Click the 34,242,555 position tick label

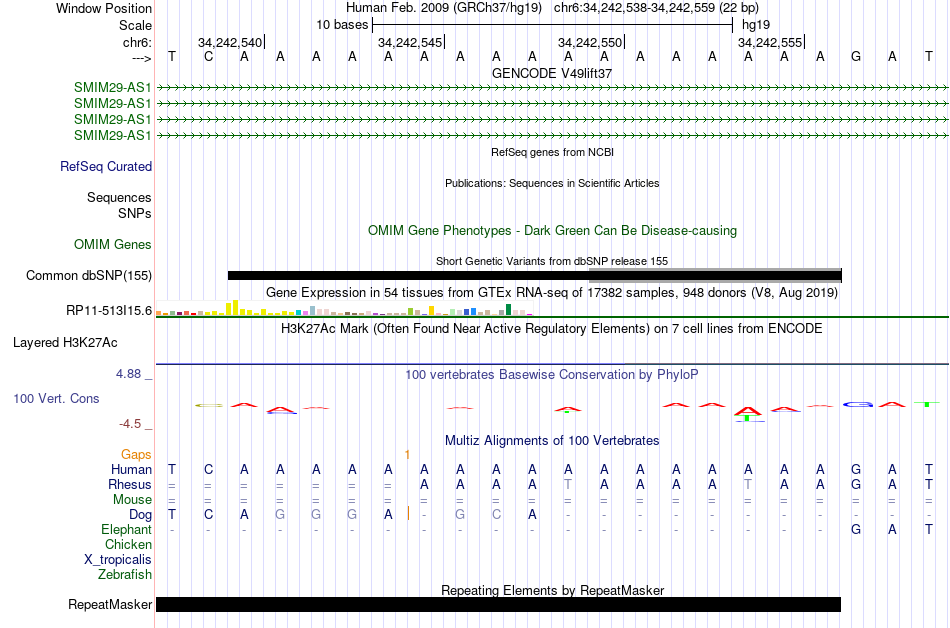(x=769, y=43)
